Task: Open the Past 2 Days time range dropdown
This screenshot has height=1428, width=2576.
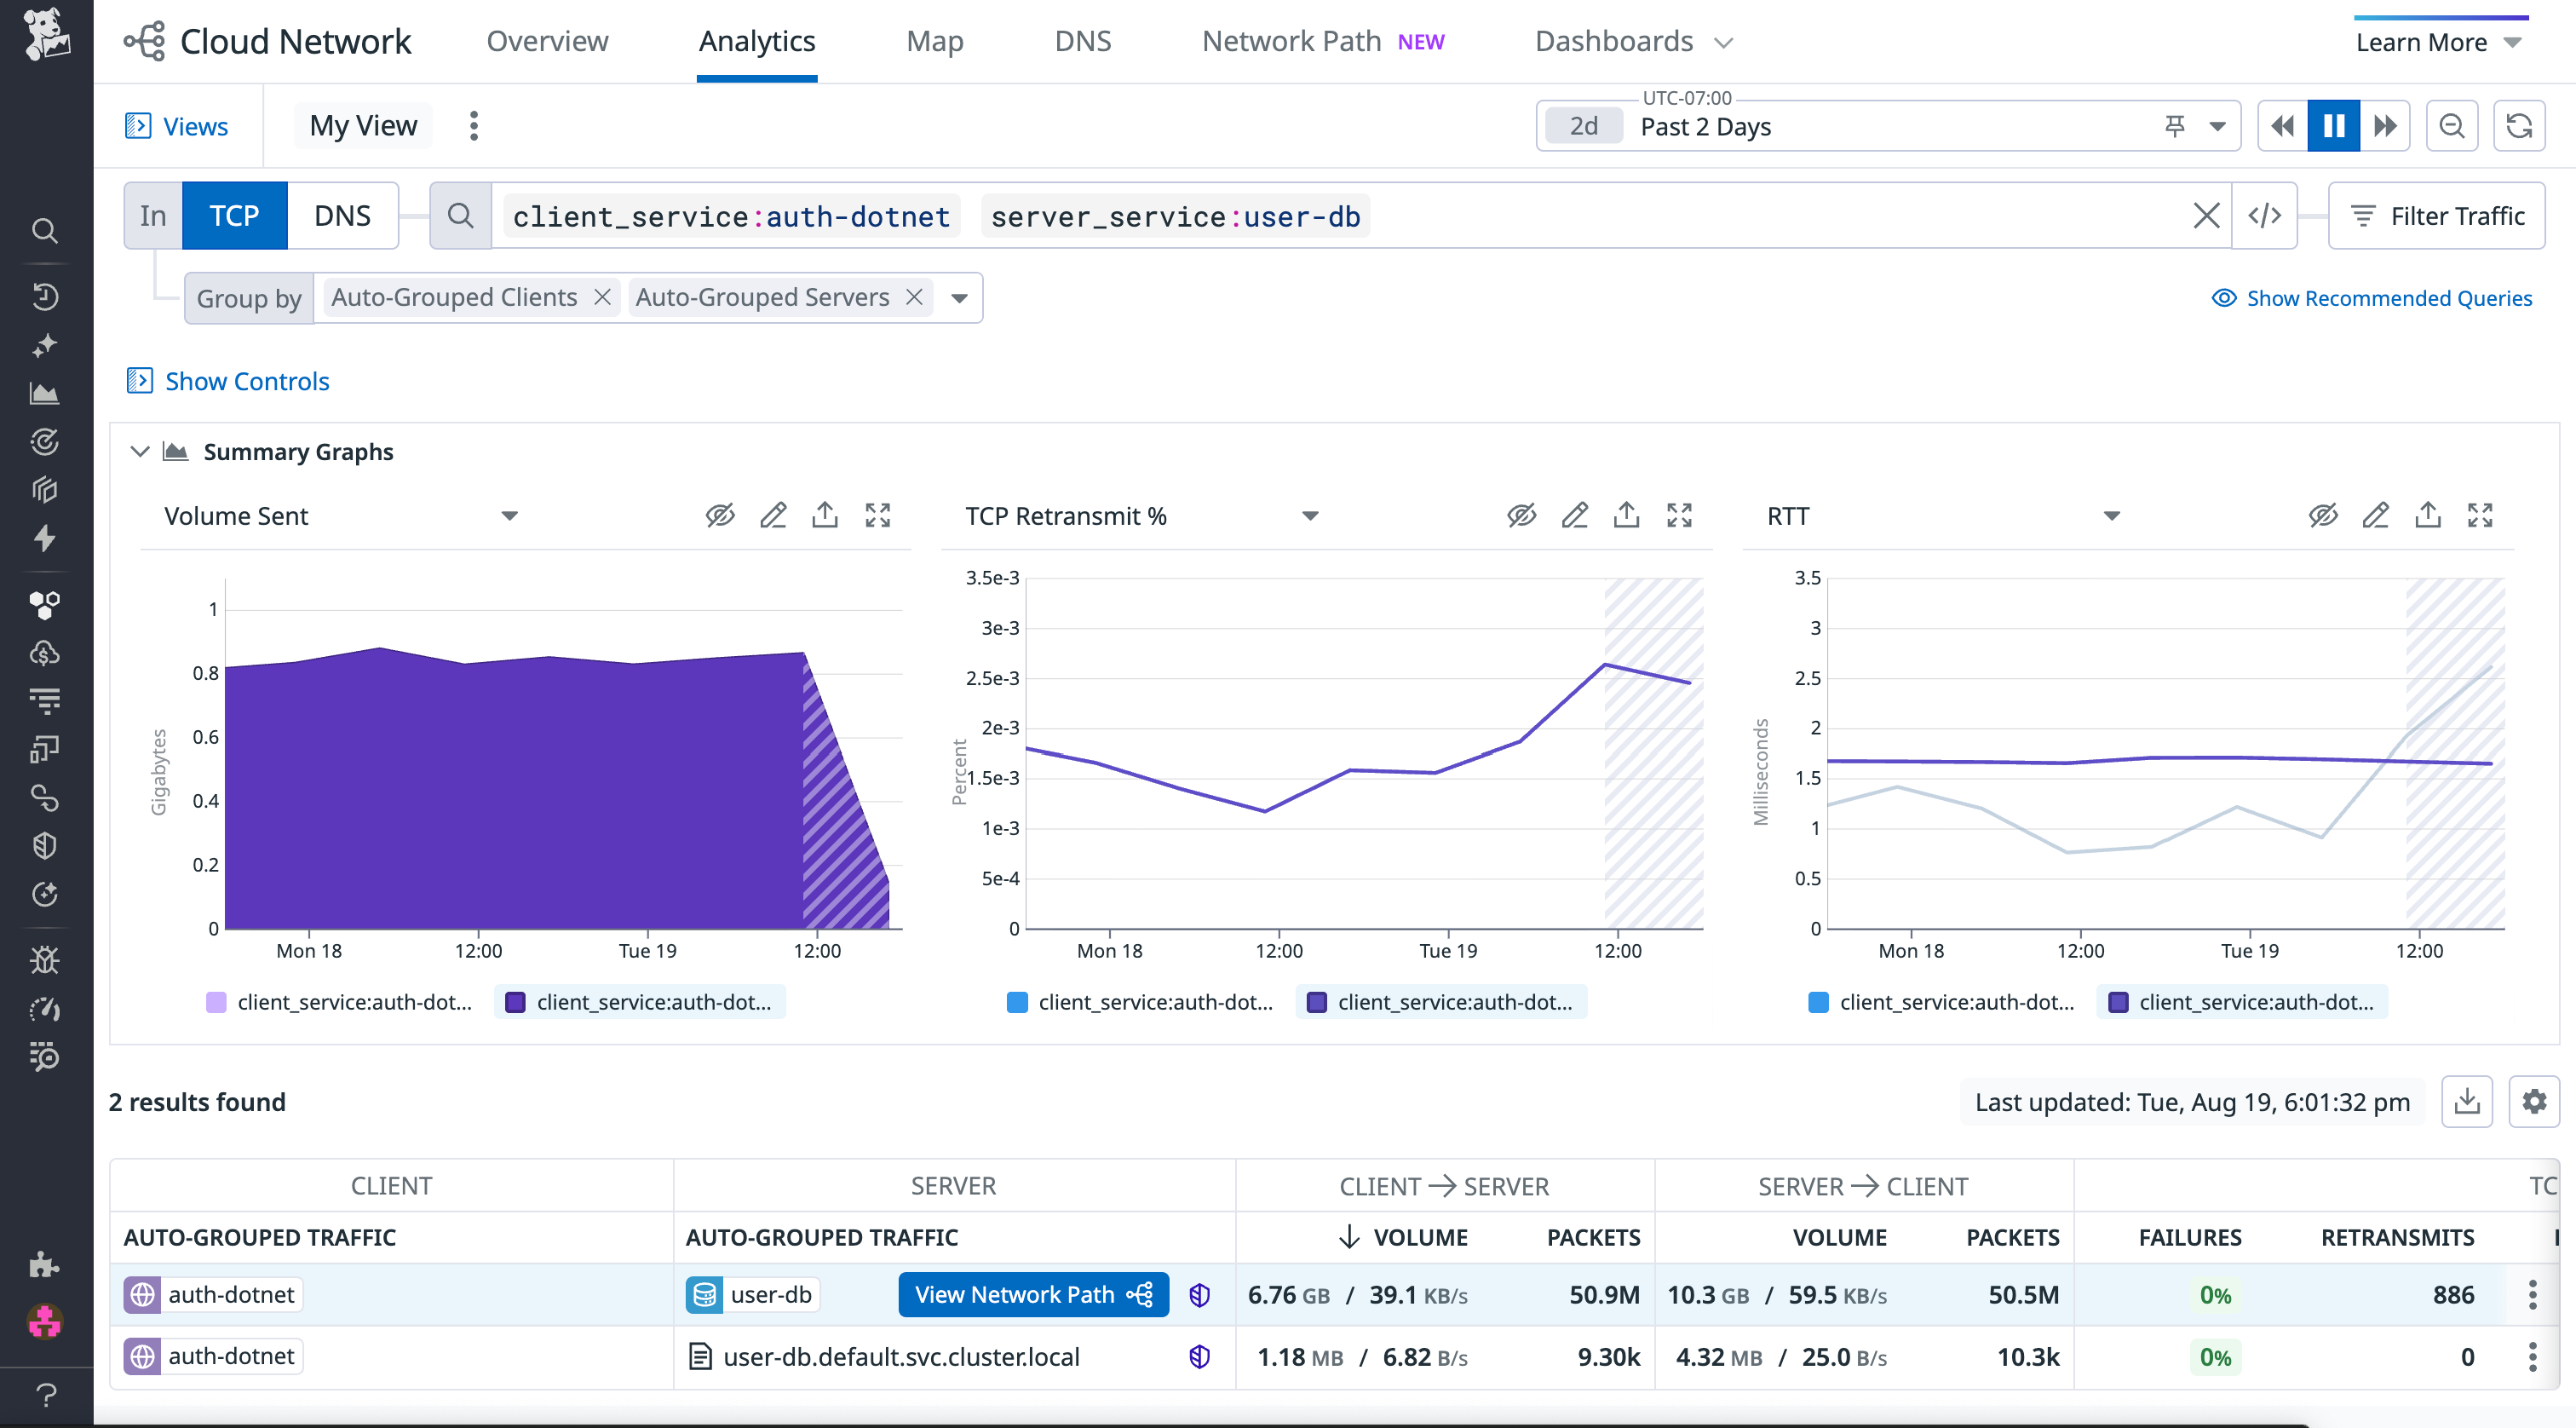Action: point(2217,125)
